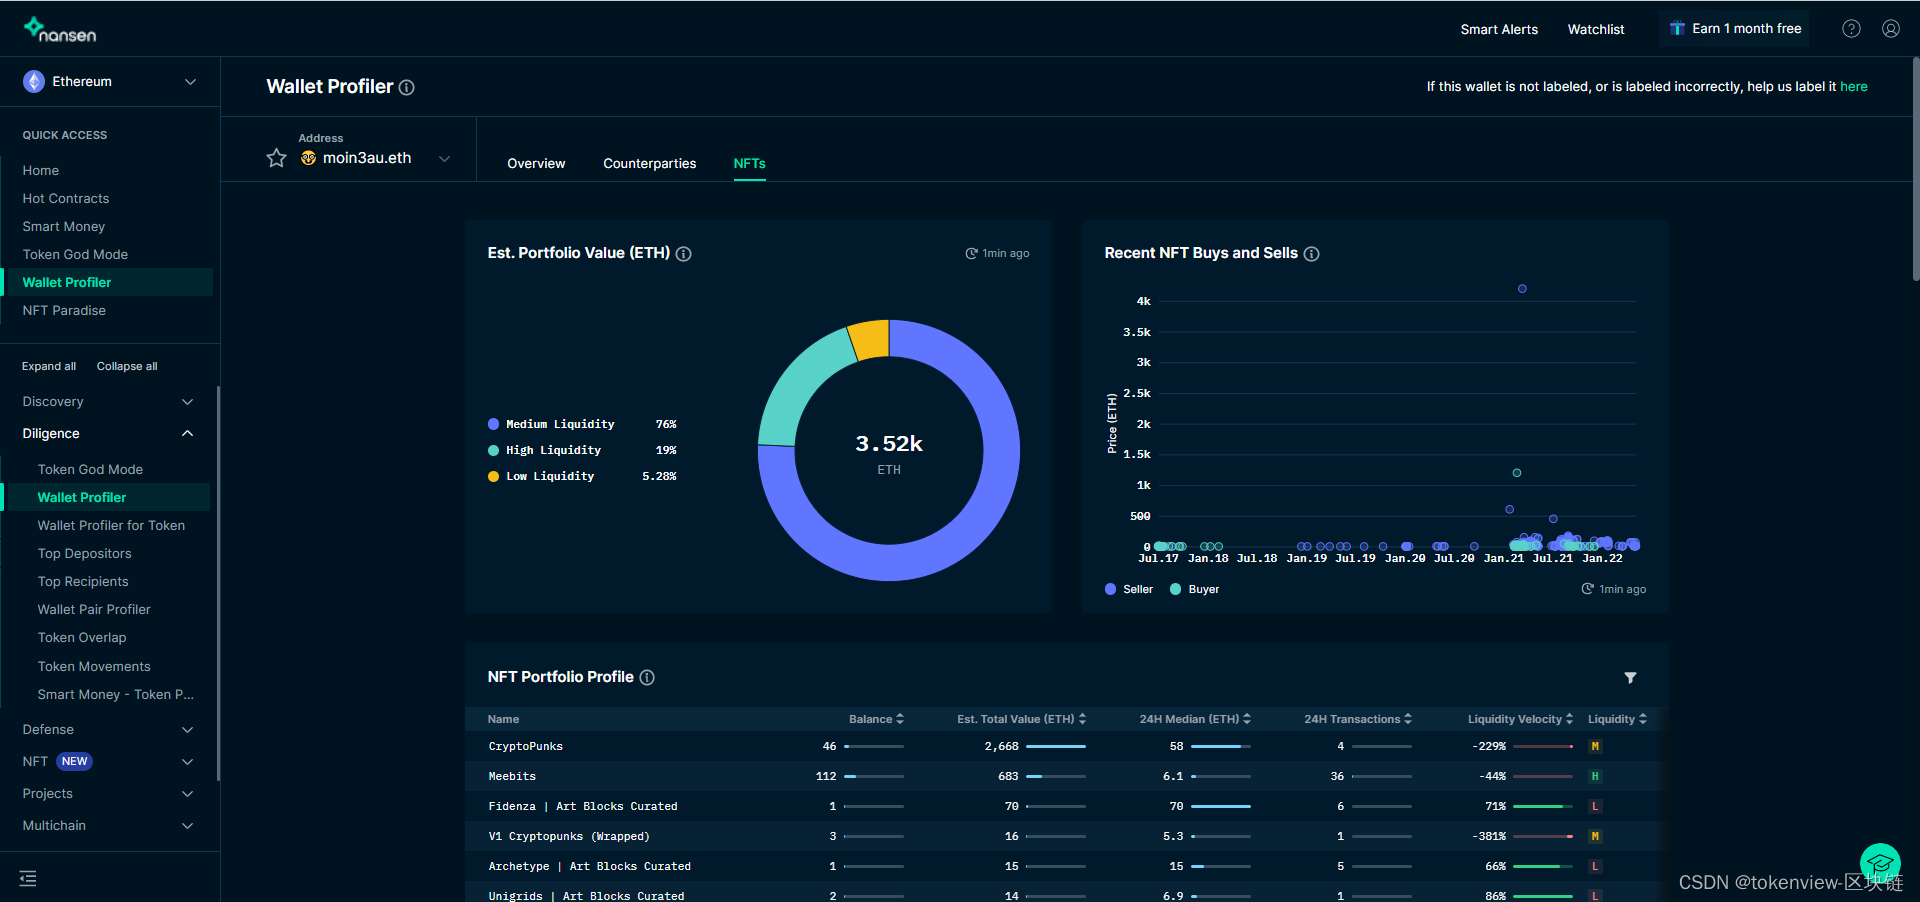
Task: Go to Home in Quick Access
Action: click(41, 171)
